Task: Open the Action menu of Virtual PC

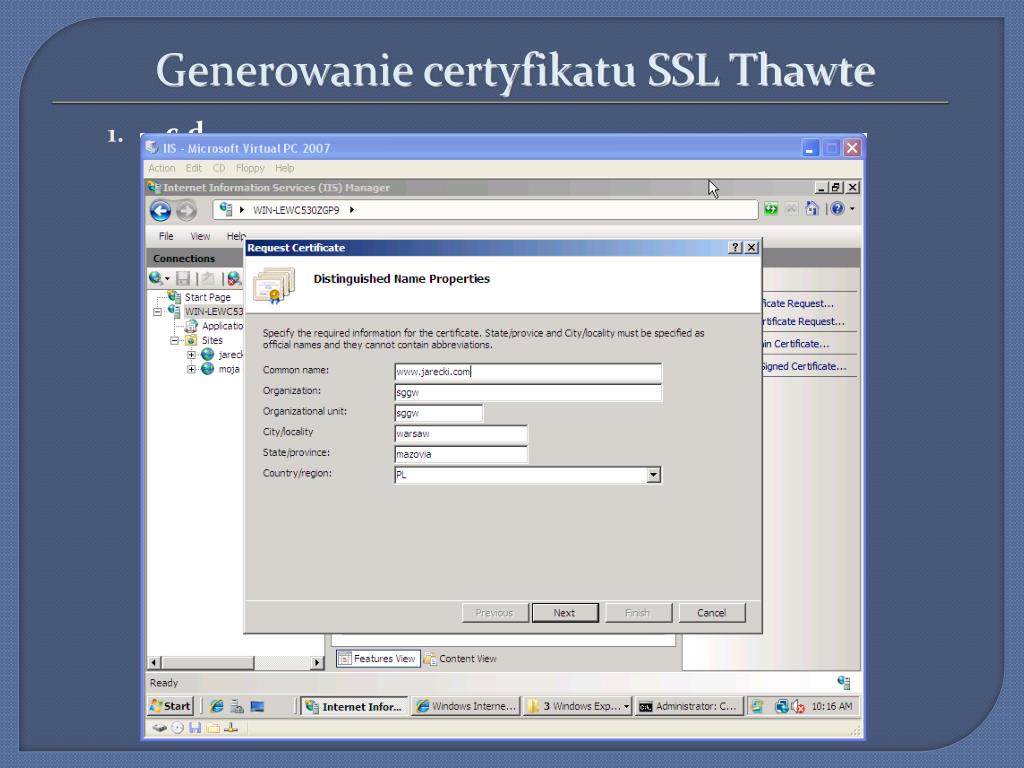Action: pyautogui.click(x=161, y=168)
